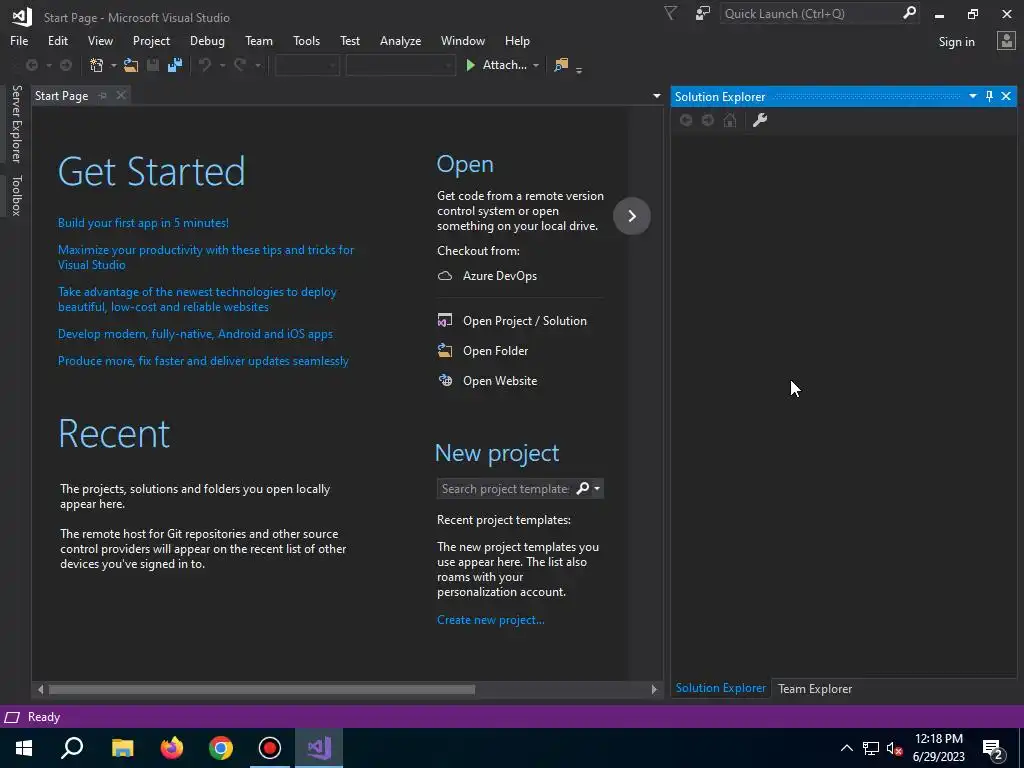Image resolution: width=1024 pixels, height=768 pixels.
Task: Click the scrollbar right arrow
Action: point(654,689)
